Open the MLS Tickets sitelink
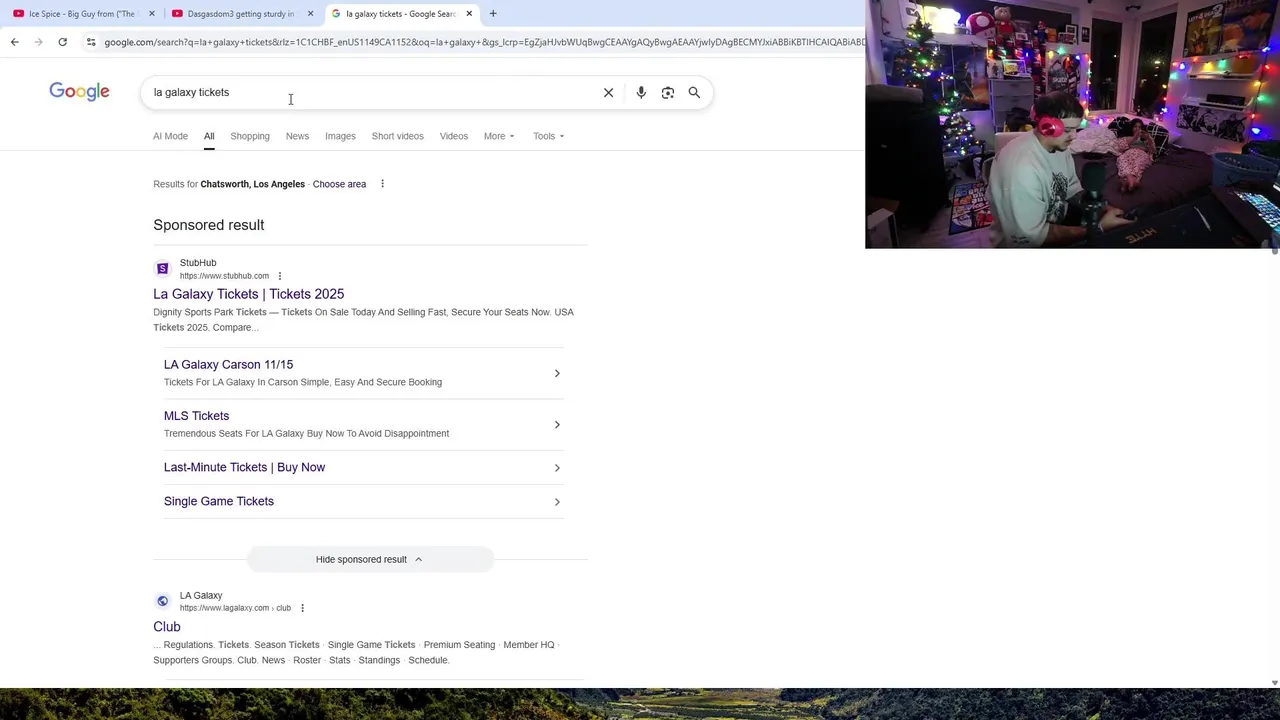This screenshot has height=720, width=1280. point(196,416)
